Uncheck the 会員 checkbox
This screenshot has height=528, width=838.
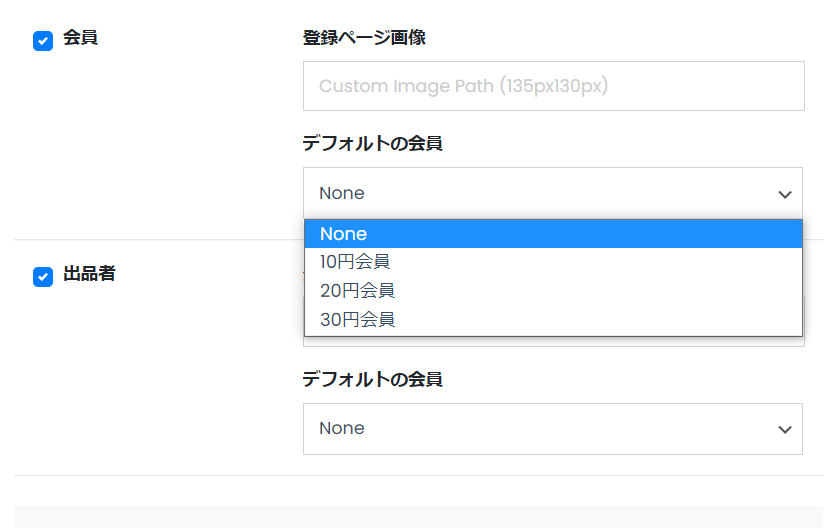point(43,41)
